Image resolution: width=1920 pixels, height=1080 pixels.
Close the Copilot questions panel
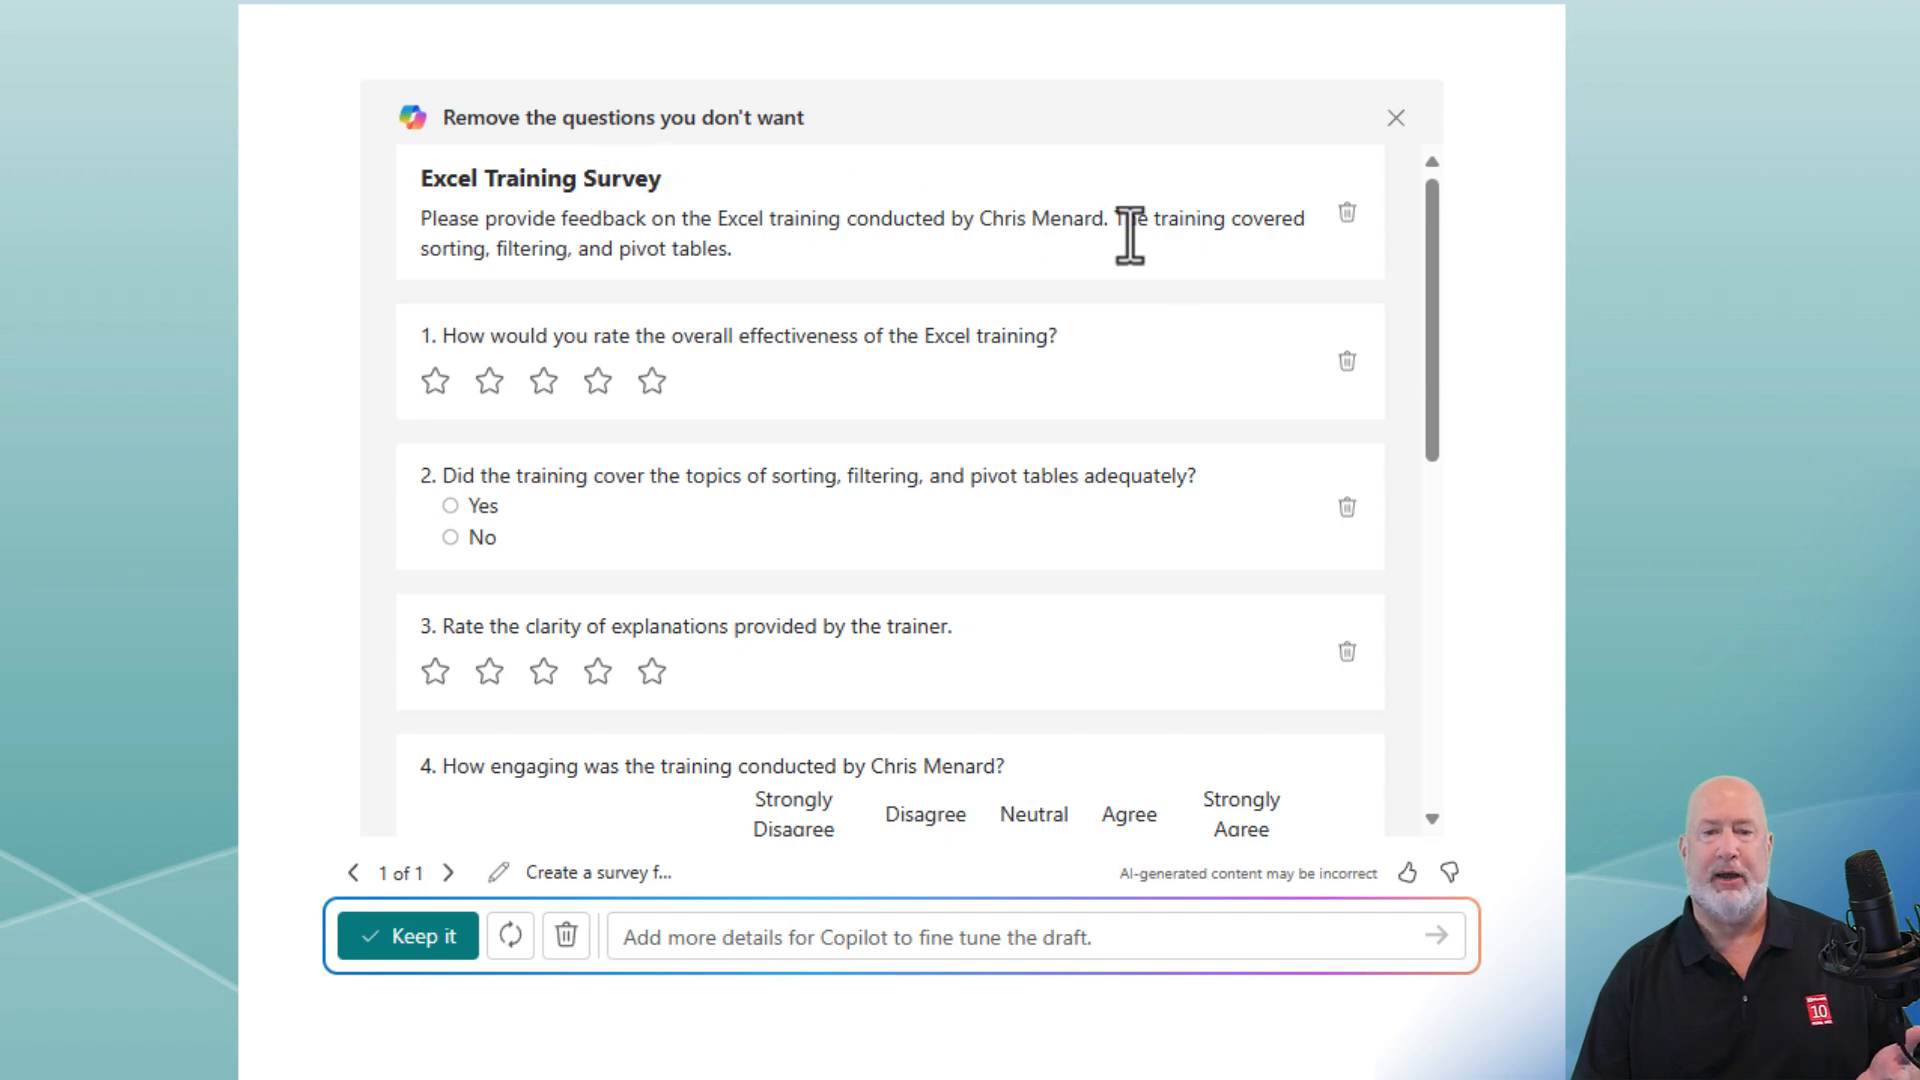(x=1396, y=118)
